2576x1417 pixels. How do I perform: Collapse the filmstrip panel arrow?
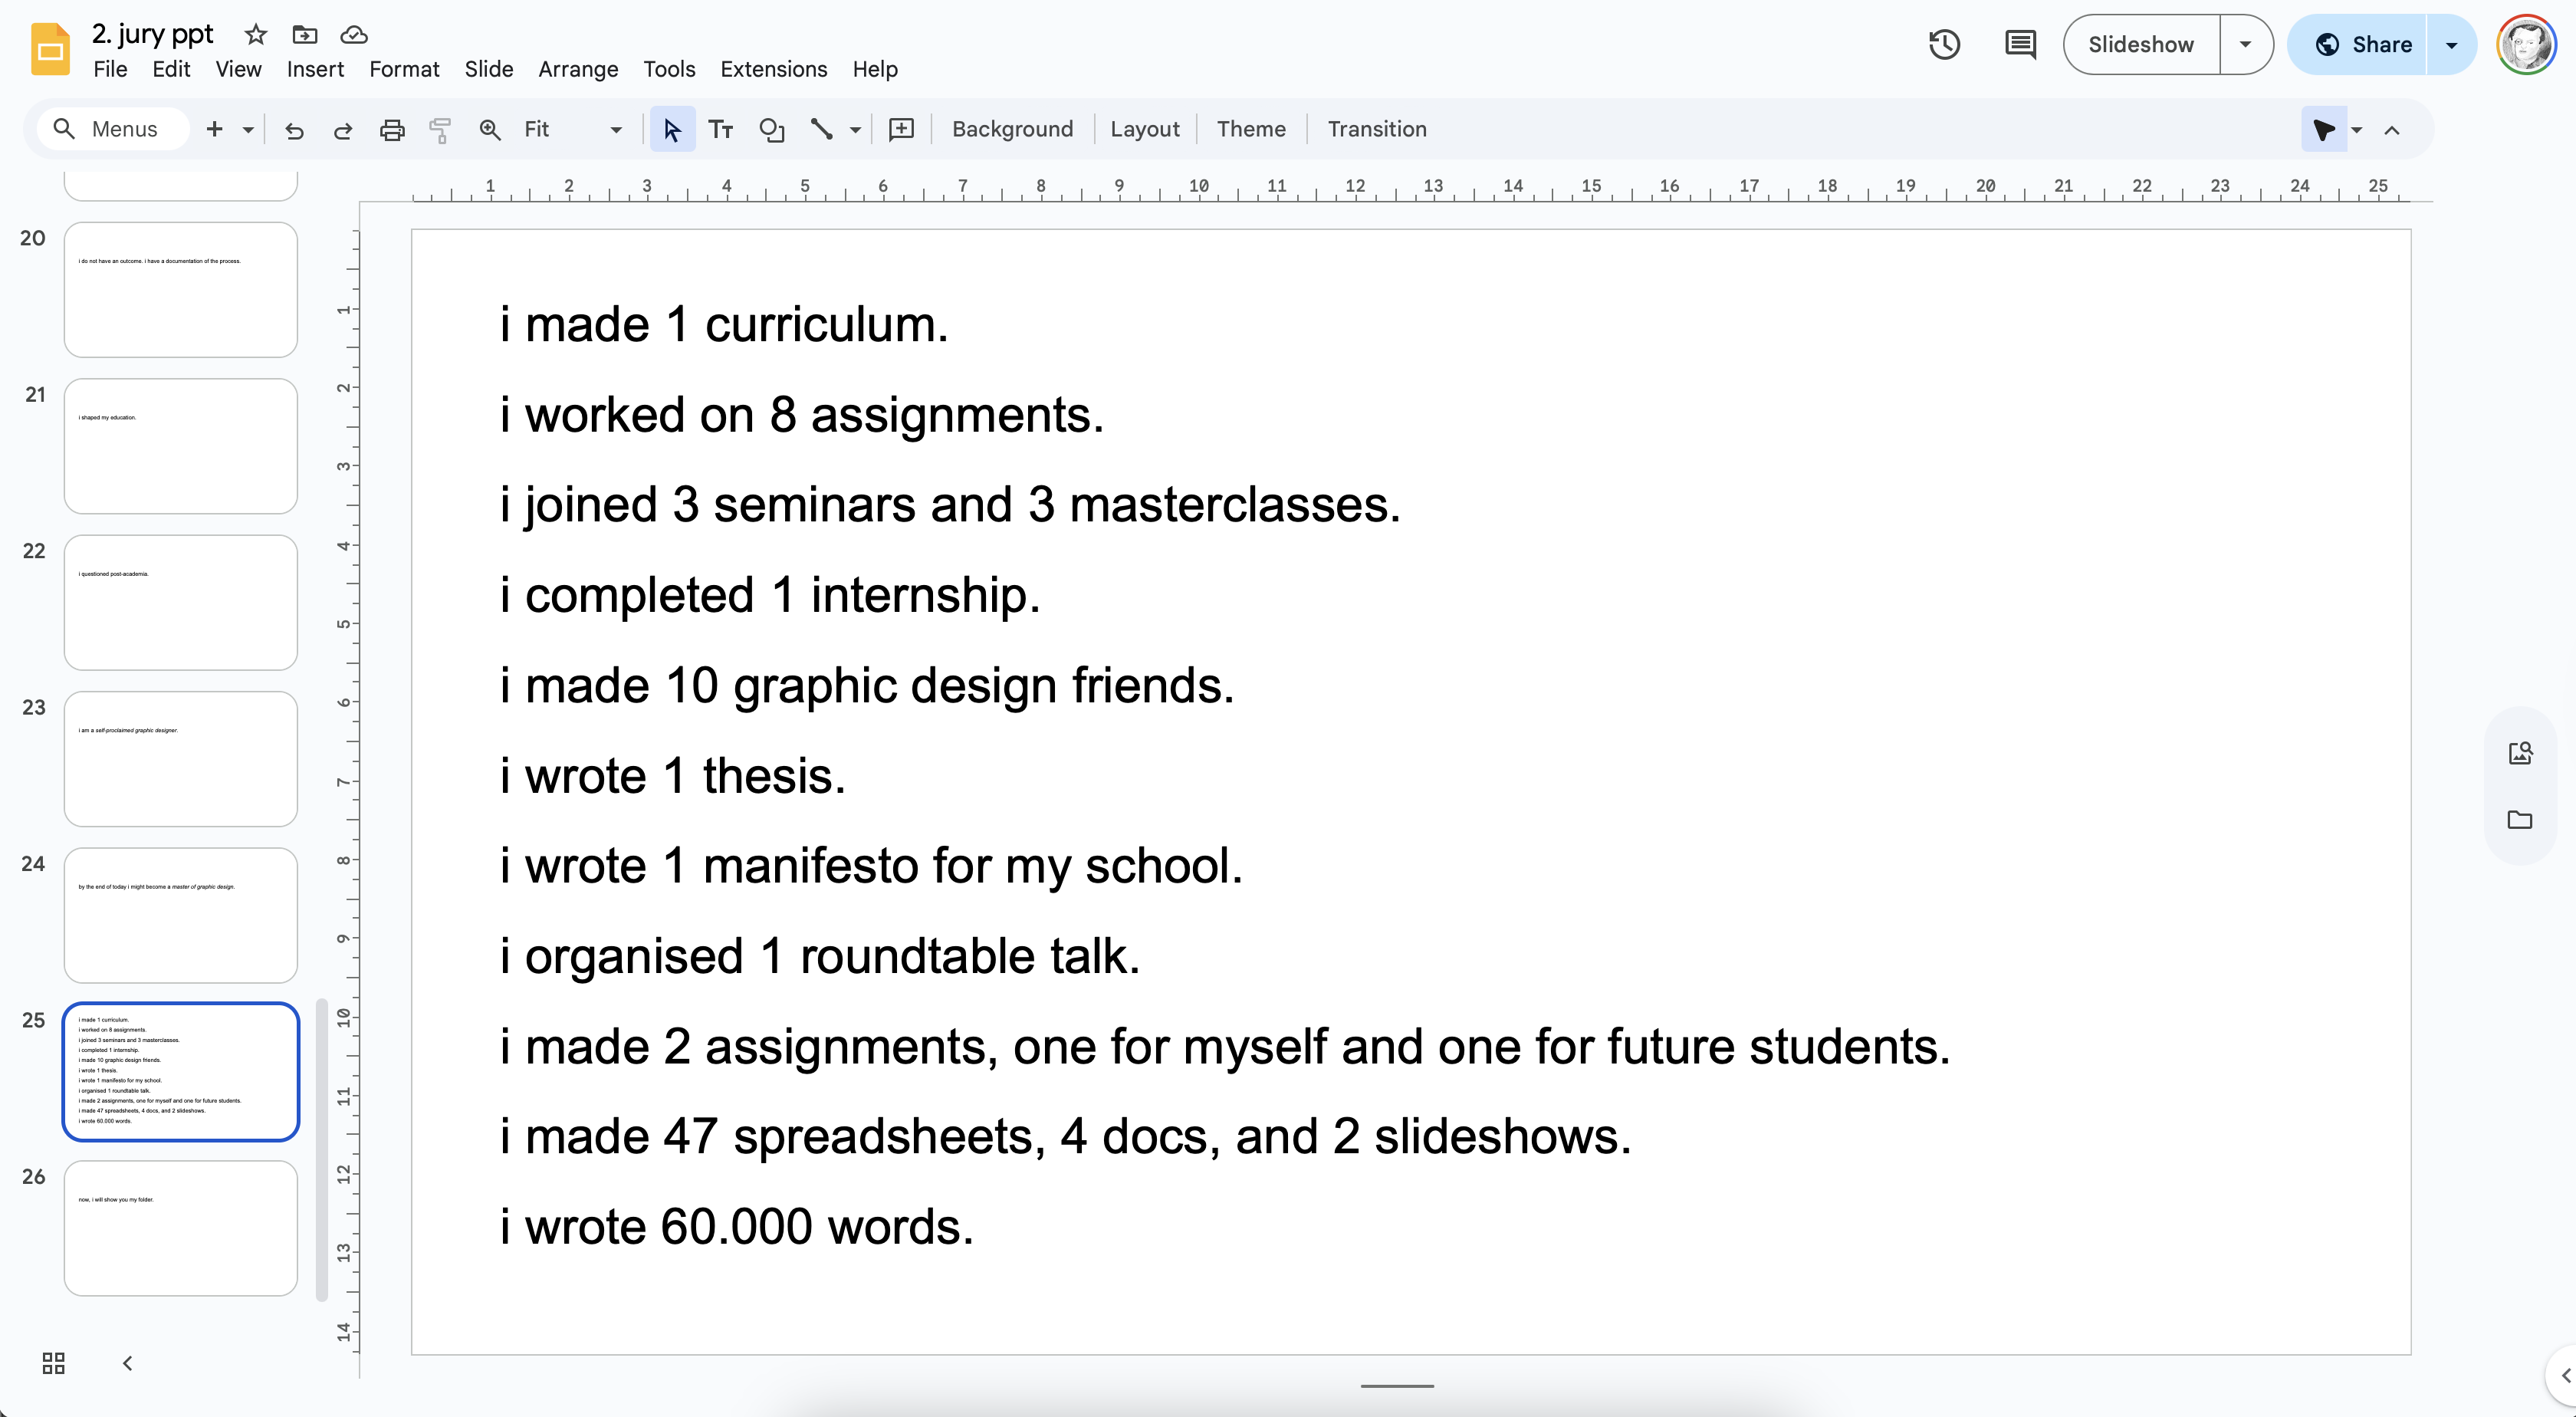[x=127, y=1362]
